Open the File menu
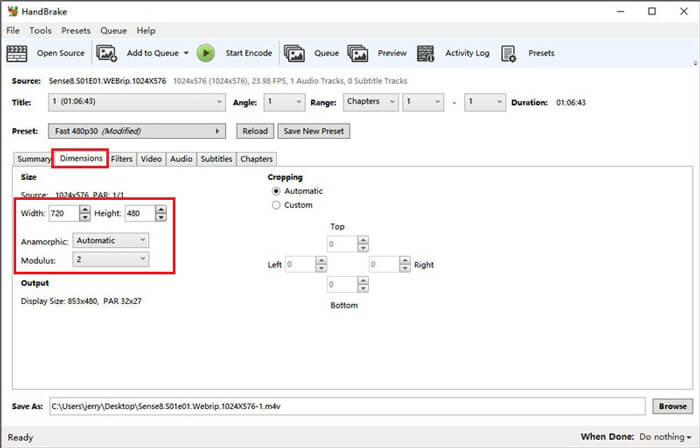Viewport: 700px width, 448px height. (13, 30)
